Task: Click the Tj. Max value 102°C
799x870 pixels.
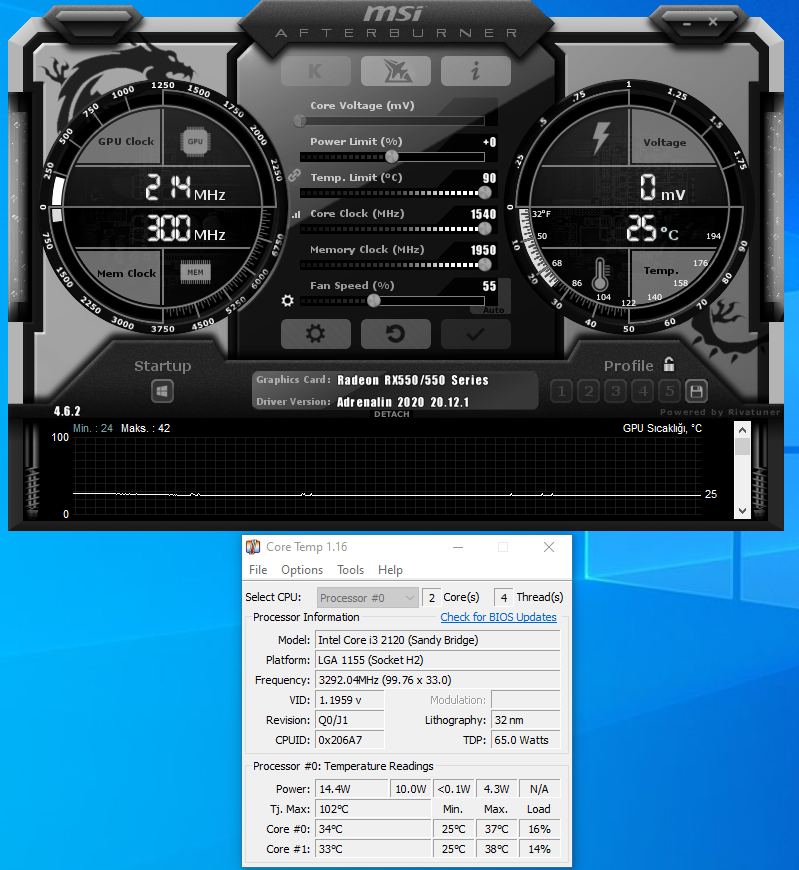Action: tap(373, 809)
